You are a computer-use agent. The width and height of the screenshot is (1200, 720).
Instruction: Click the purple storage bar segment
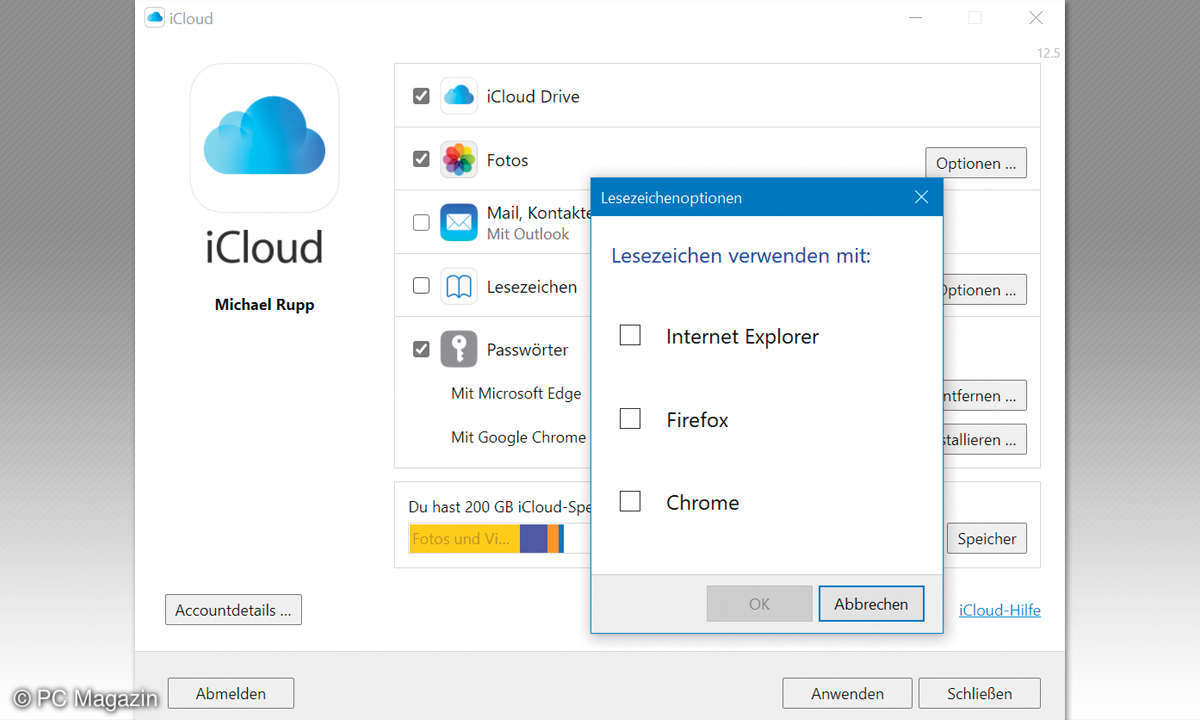pyautogui.click(x=533, y=538)
